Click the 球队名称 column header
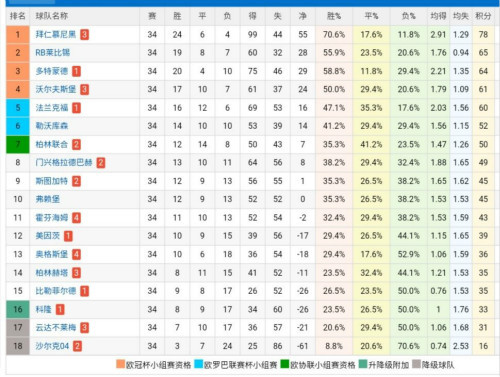Screen dimensions: 500x377 pyautogui.click(x=52, y=16)
